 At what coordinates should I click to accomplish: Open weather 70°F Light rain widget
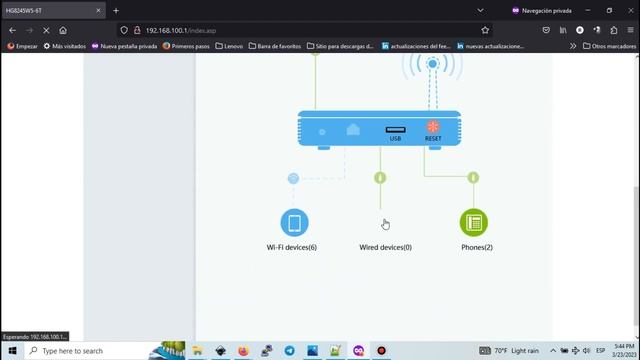point(509,351)
